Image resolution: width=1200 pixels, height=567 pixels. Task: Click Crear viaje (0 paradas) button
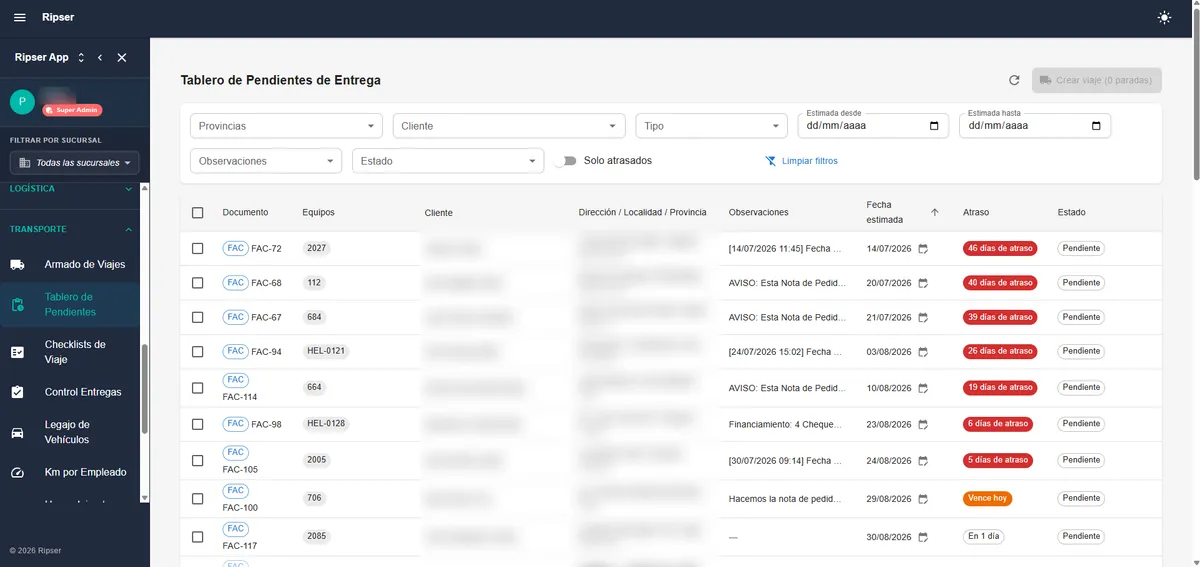[1097, 80]
